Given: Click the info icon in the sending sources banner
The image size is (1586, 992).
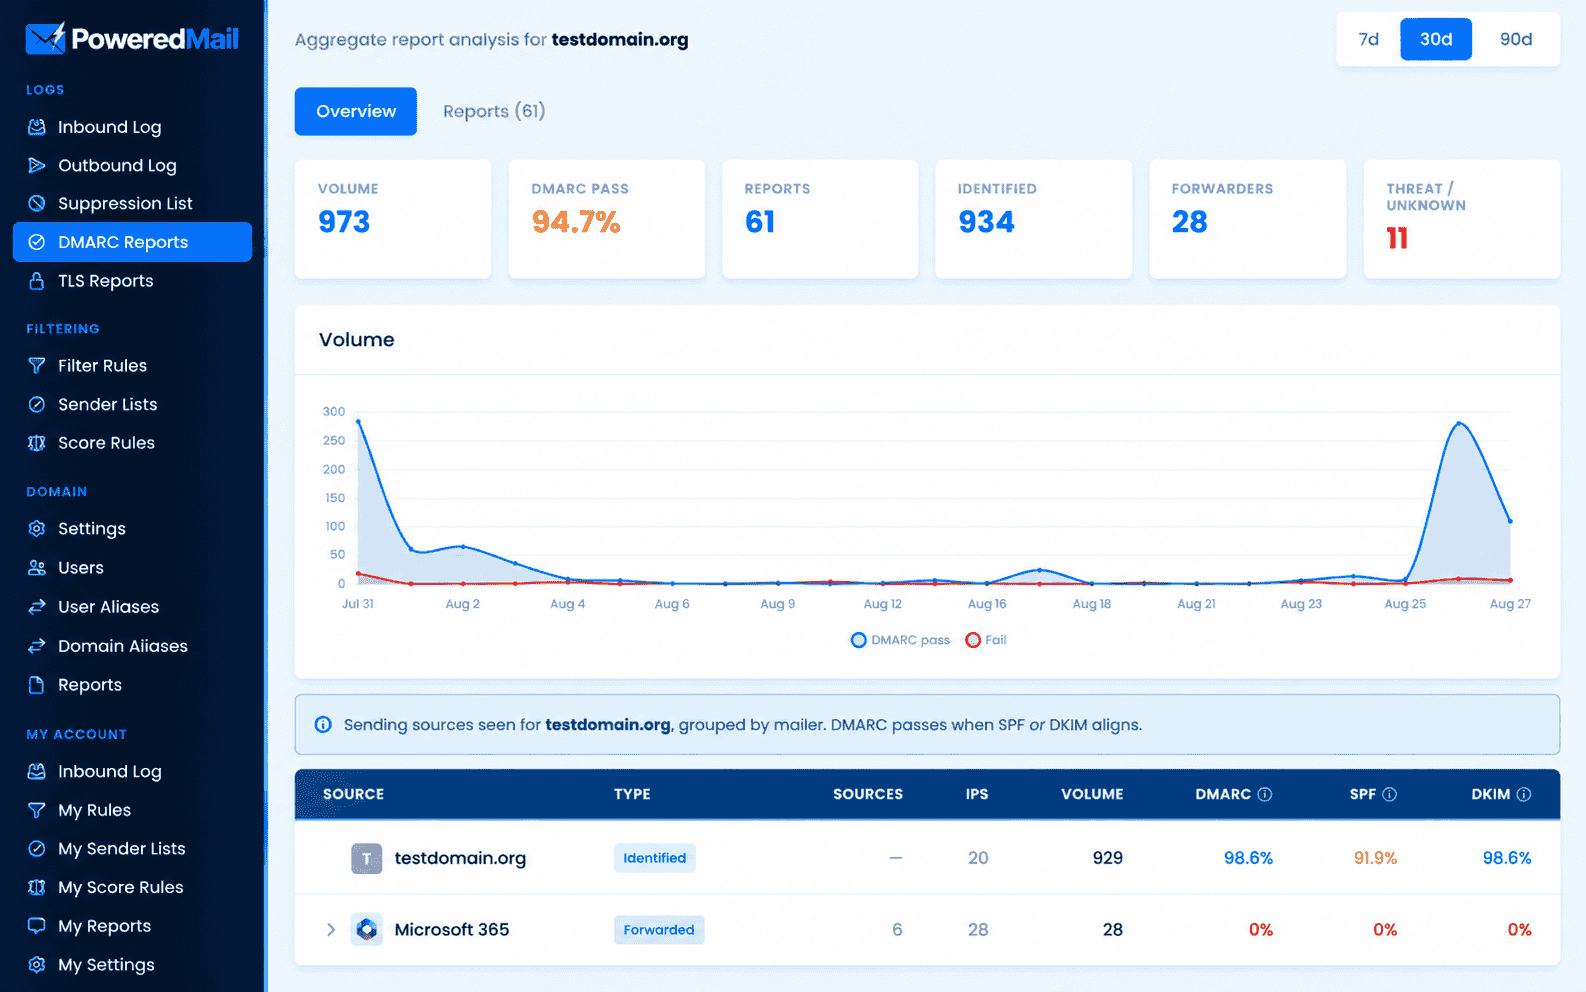Looking at the screenshot, I should point(323,725).
